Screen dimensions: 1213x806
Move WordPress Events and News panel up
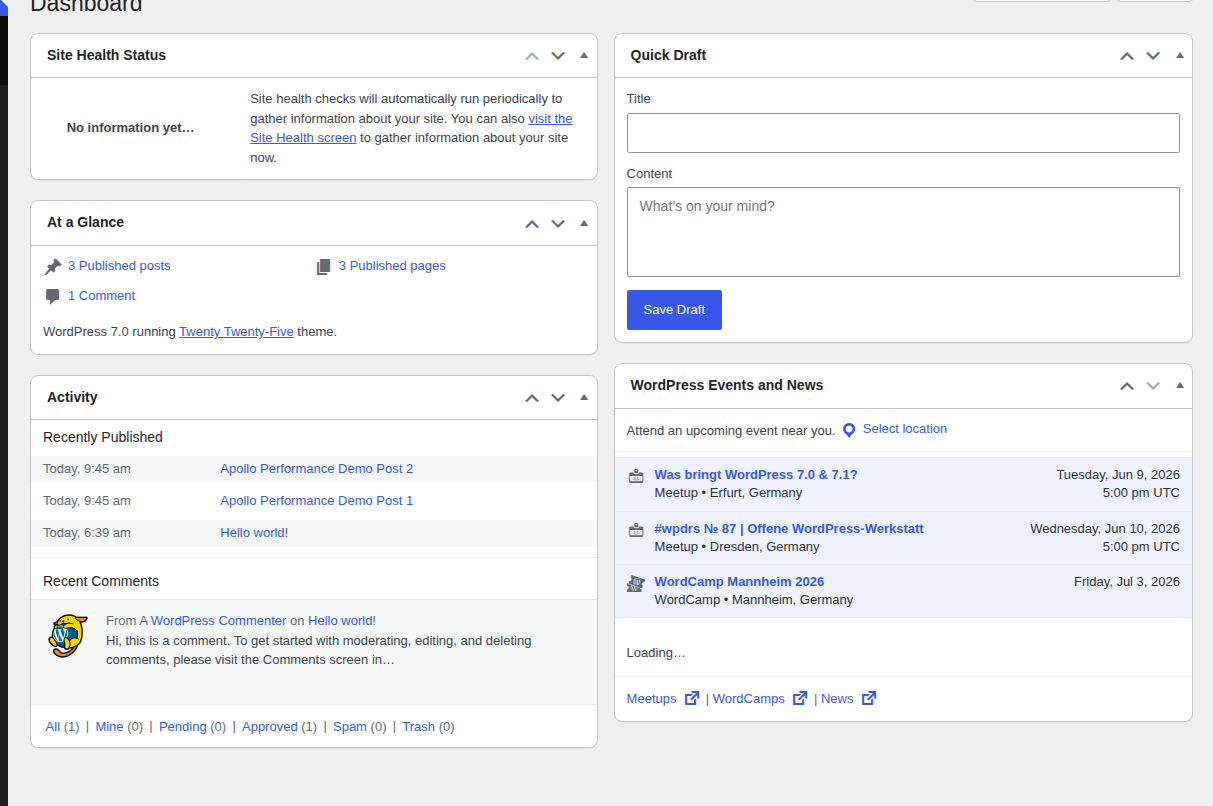point(1127,386)
